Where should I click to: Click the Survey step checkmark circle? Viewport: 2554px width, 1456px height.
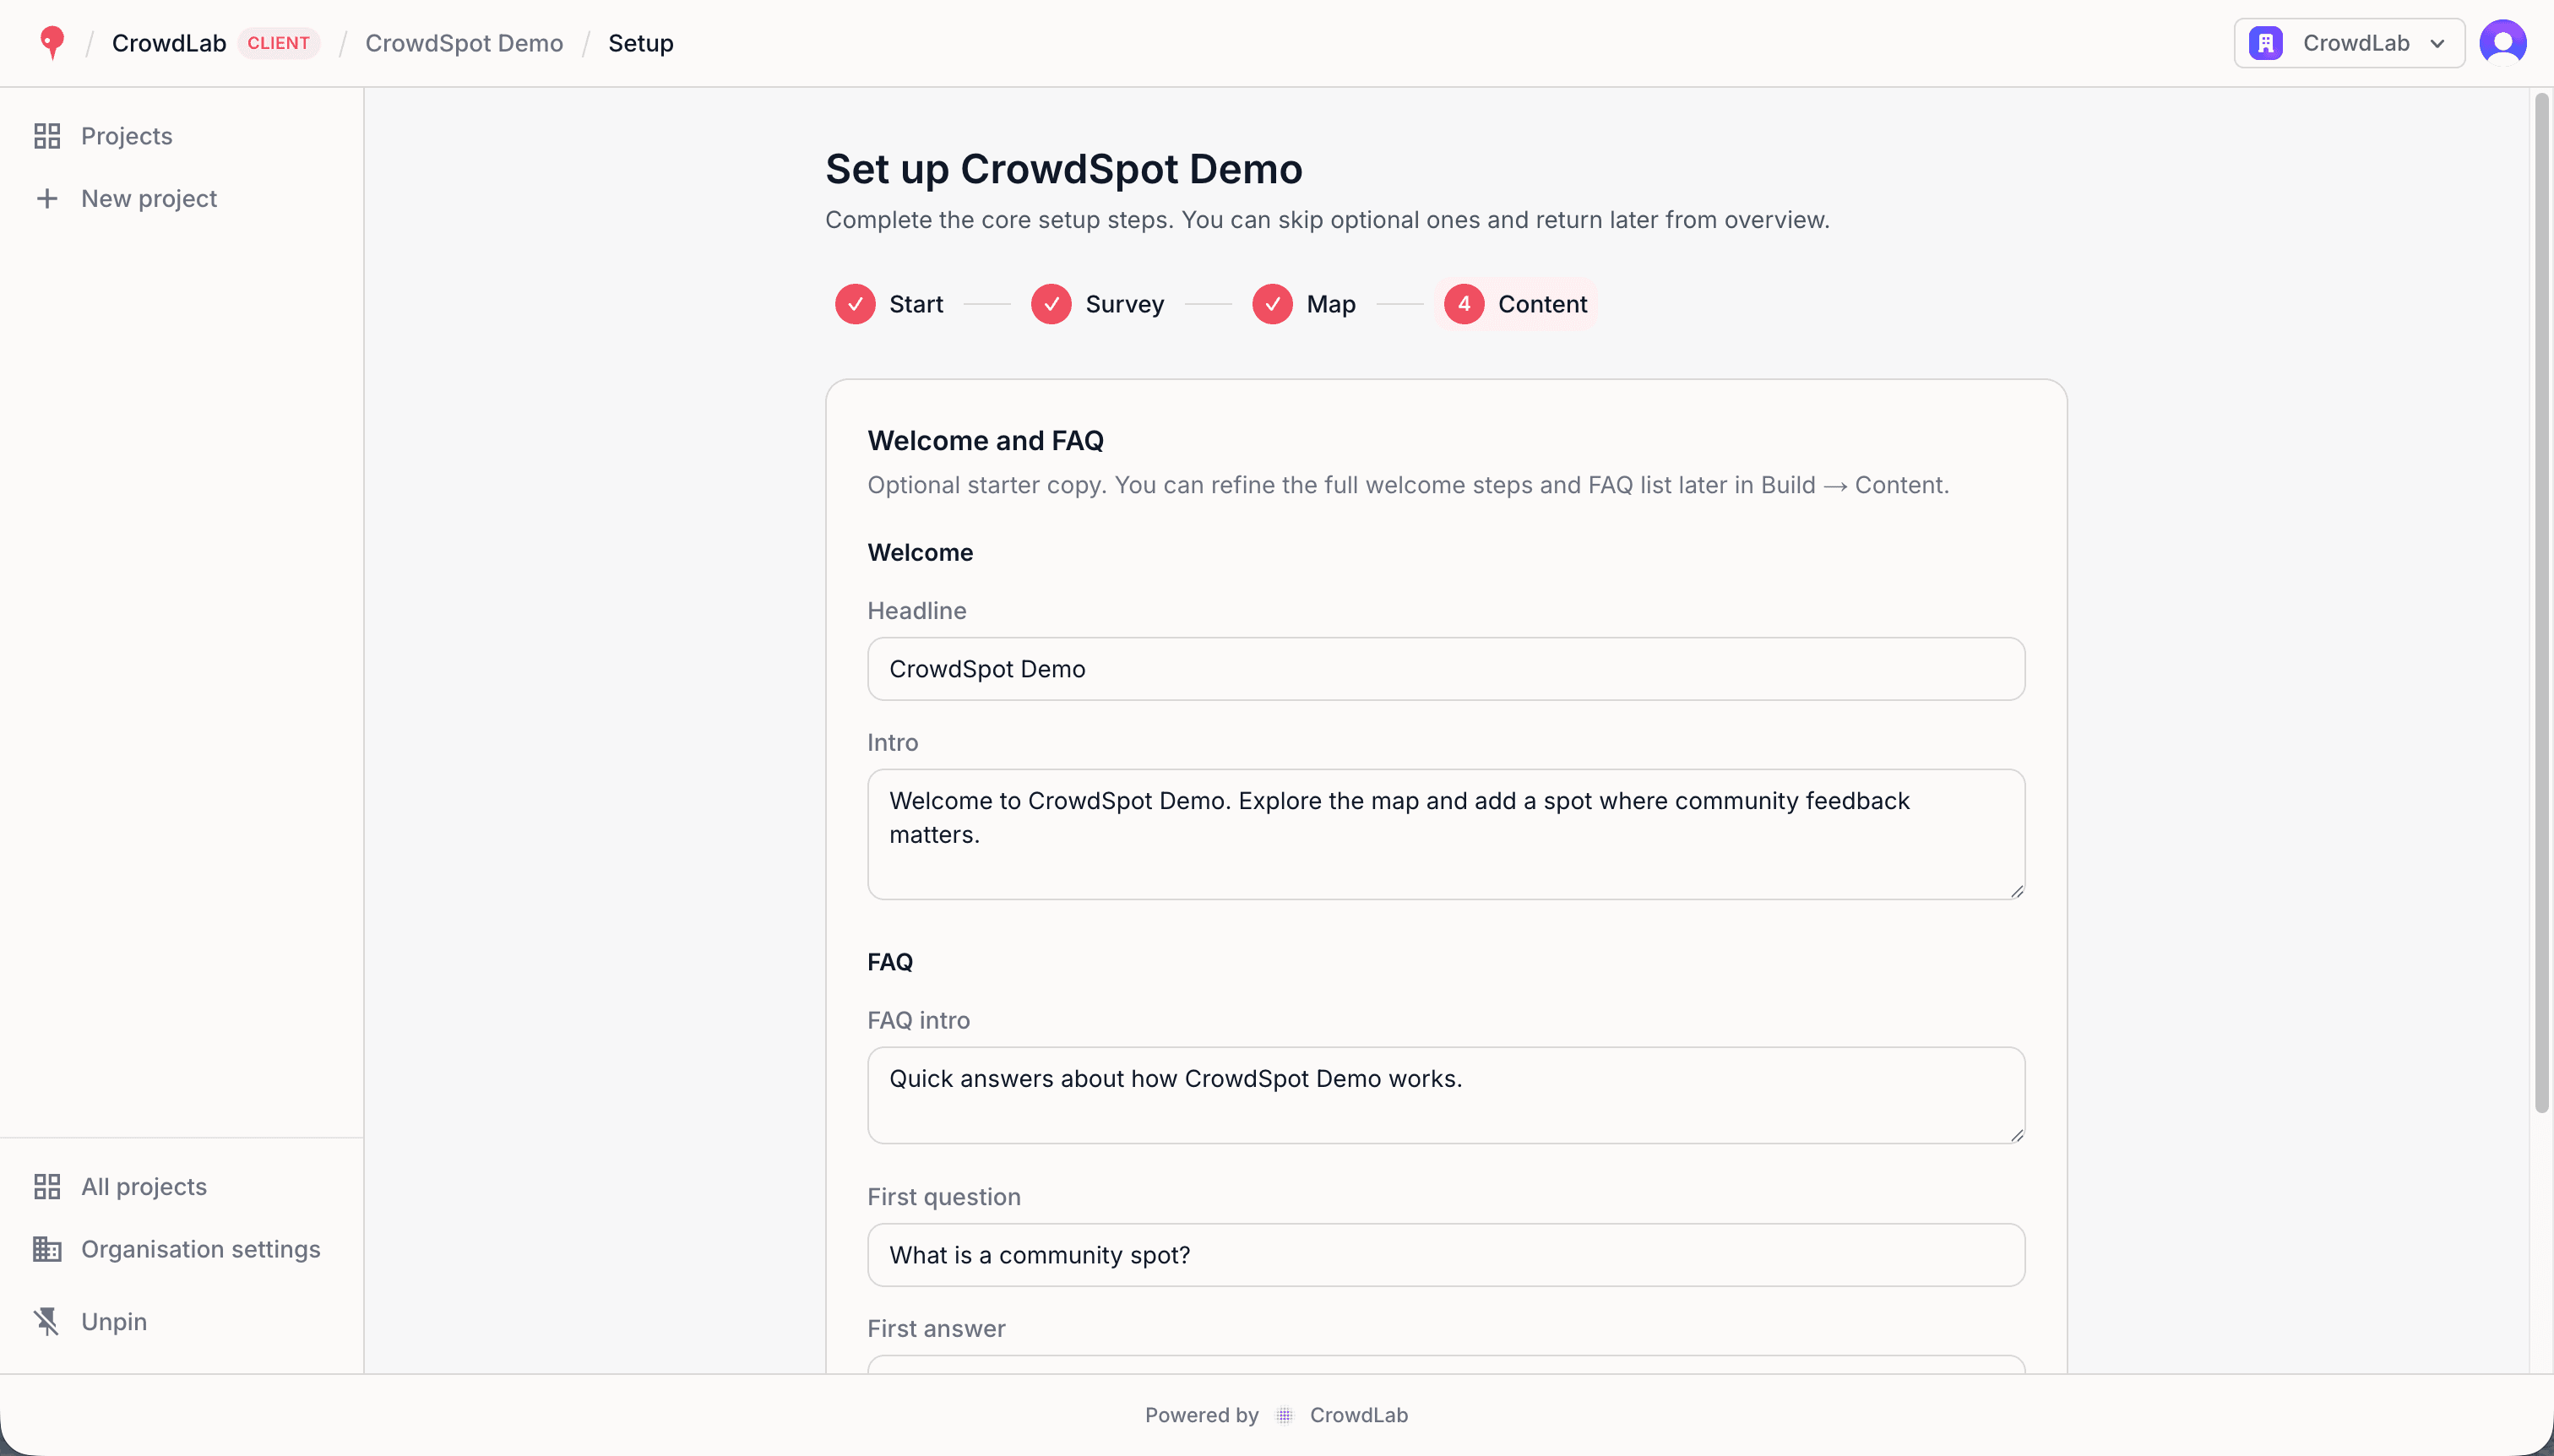click(x=1051, y=304)
